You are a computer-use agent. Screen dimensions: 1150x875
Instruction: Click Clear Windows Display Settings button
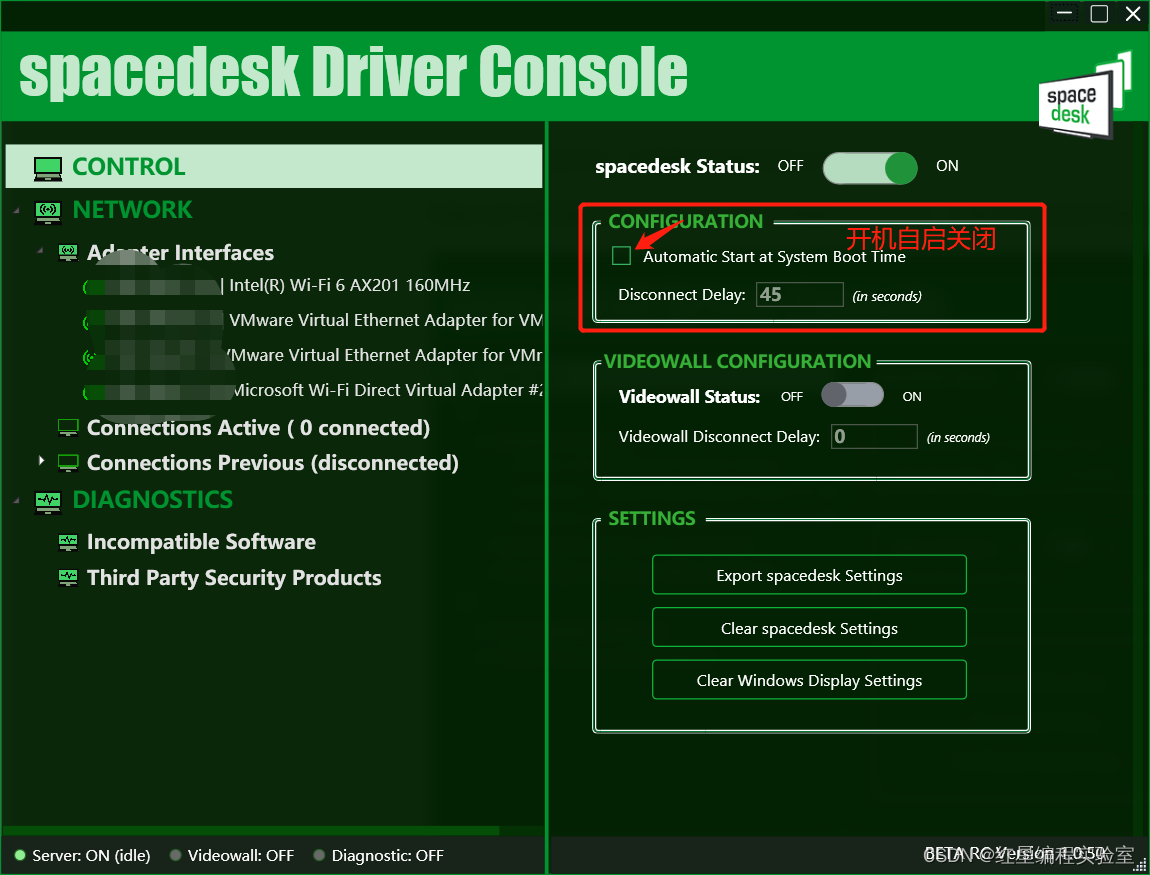[809, 681]
